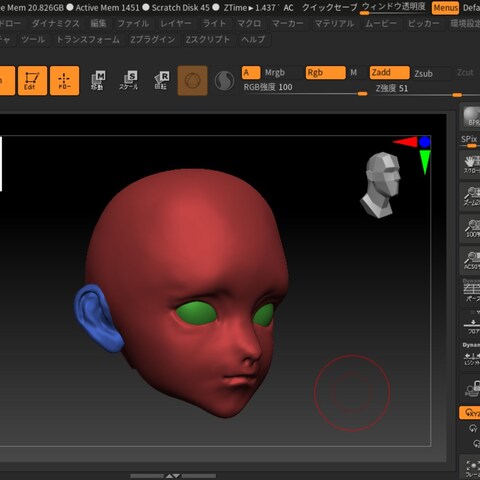Select the Draw (ドロー) pointer button
Viewport: 480px width, 480px height.
click(x=65, y=81)
